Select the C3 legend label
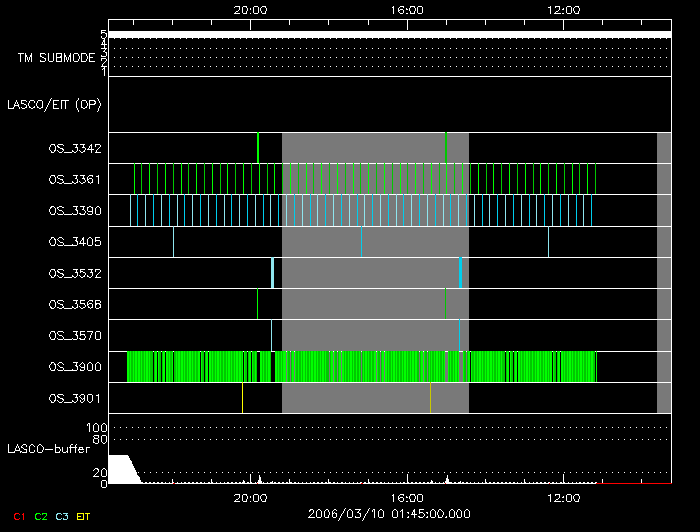Image resolution: width=700 pixels, height=532 pixels. click(62, 516)
